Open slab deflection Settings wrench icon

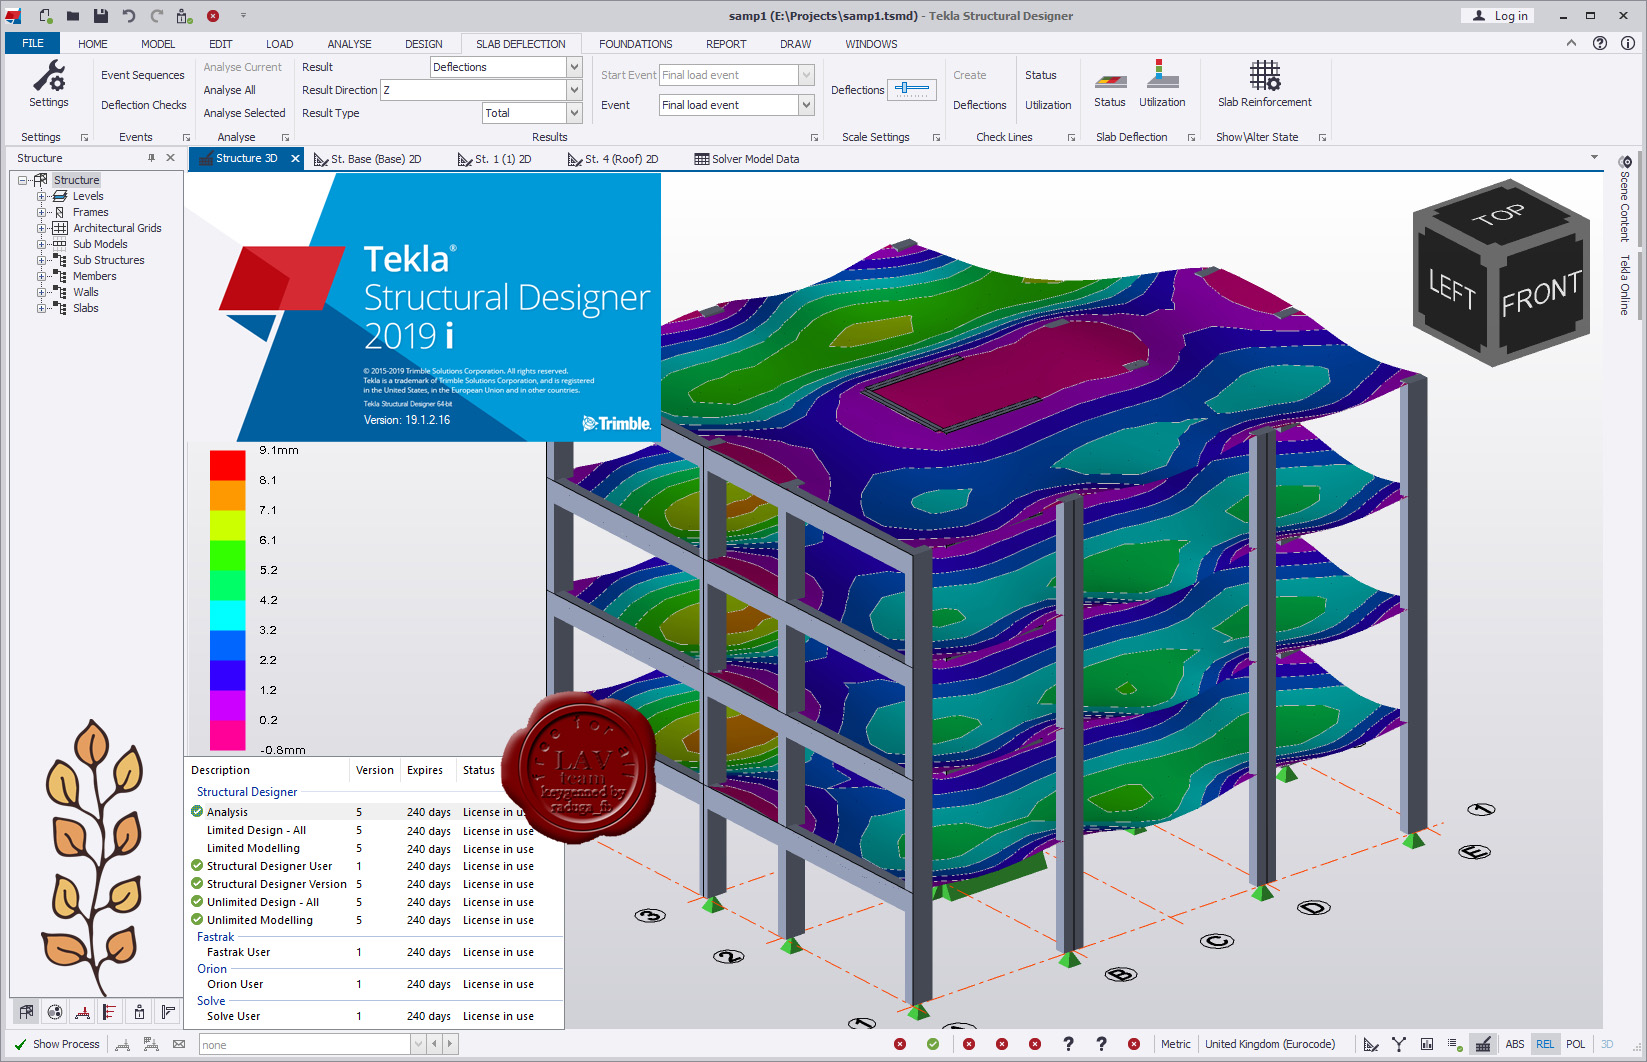tap(49, 85)
